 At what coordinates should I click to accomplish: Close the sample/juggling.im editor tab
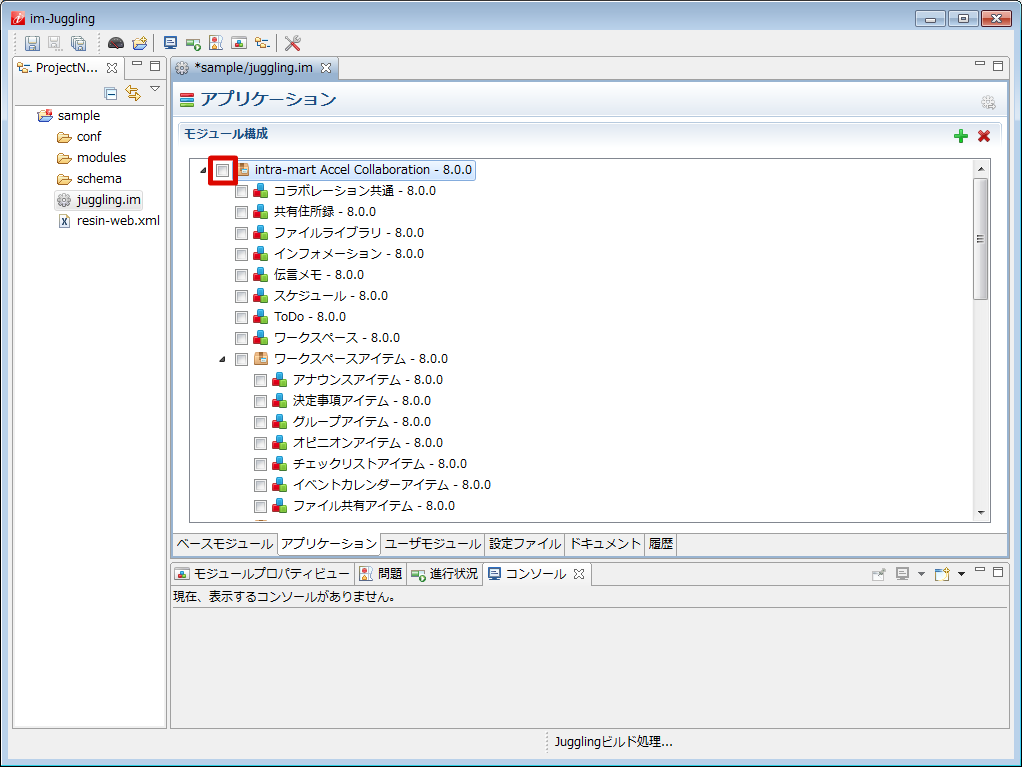pos(326,68)
